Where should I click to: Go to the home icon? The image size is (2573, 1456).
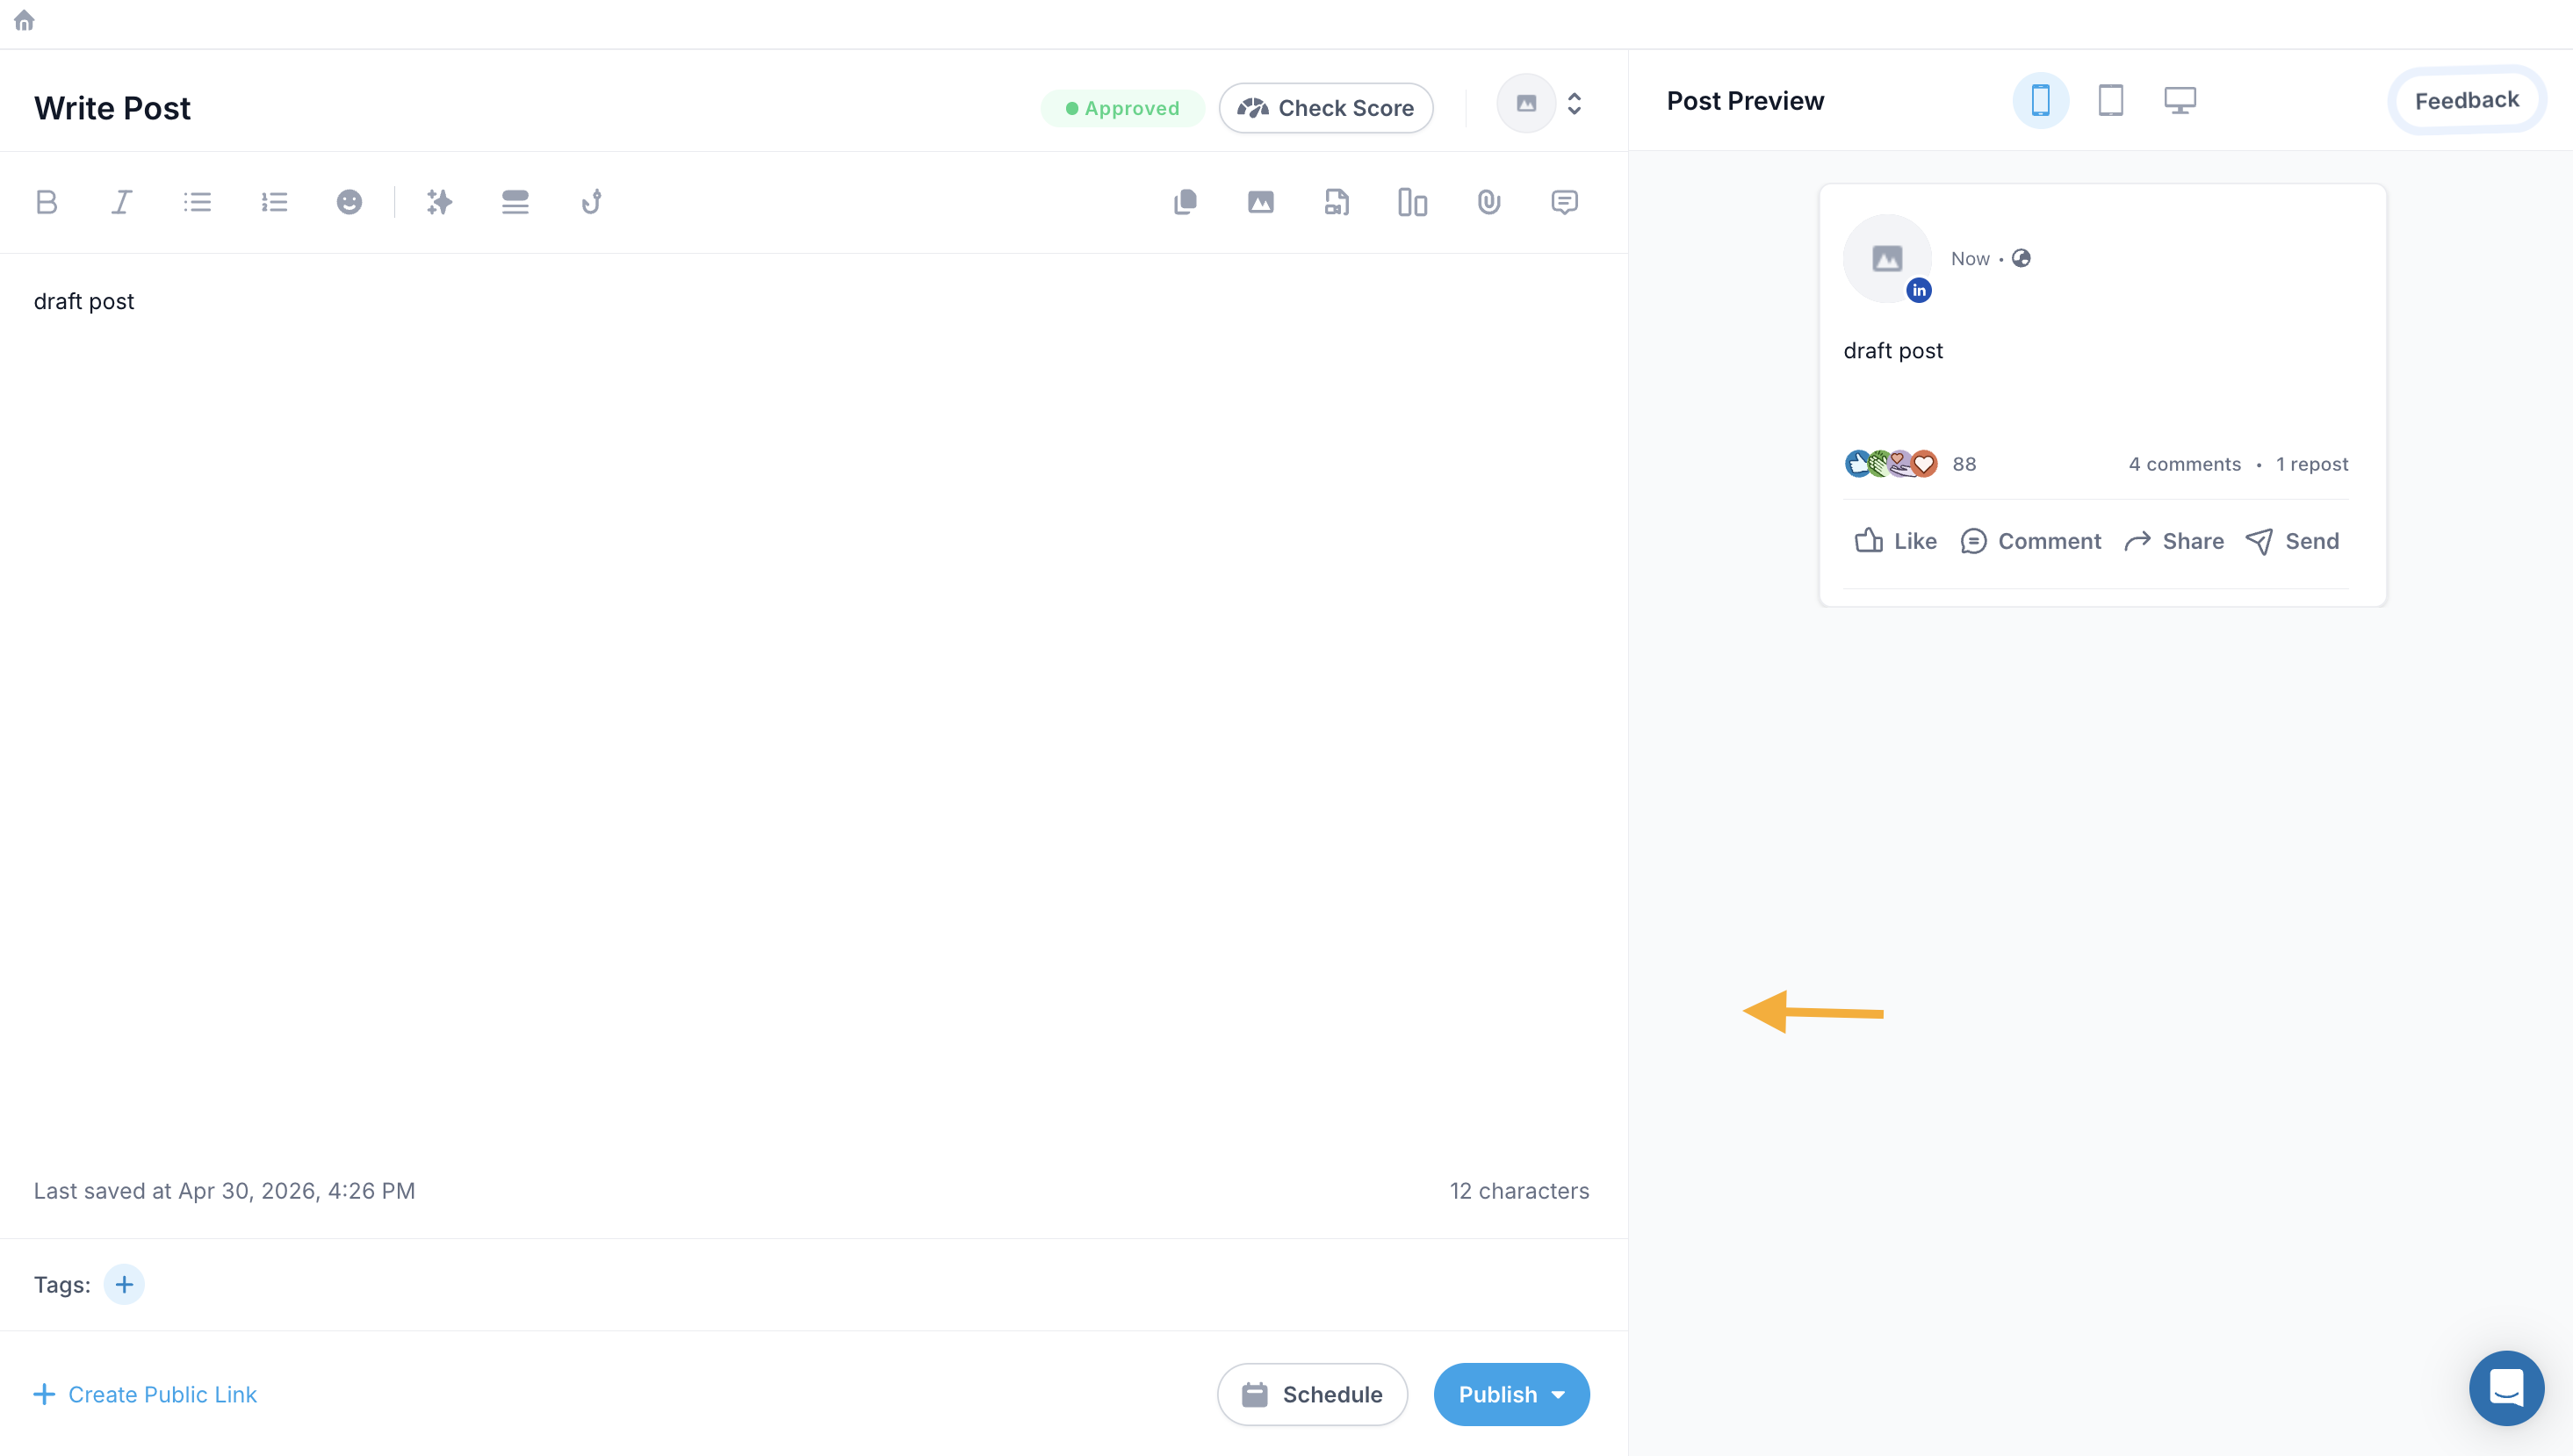point(24,21)
